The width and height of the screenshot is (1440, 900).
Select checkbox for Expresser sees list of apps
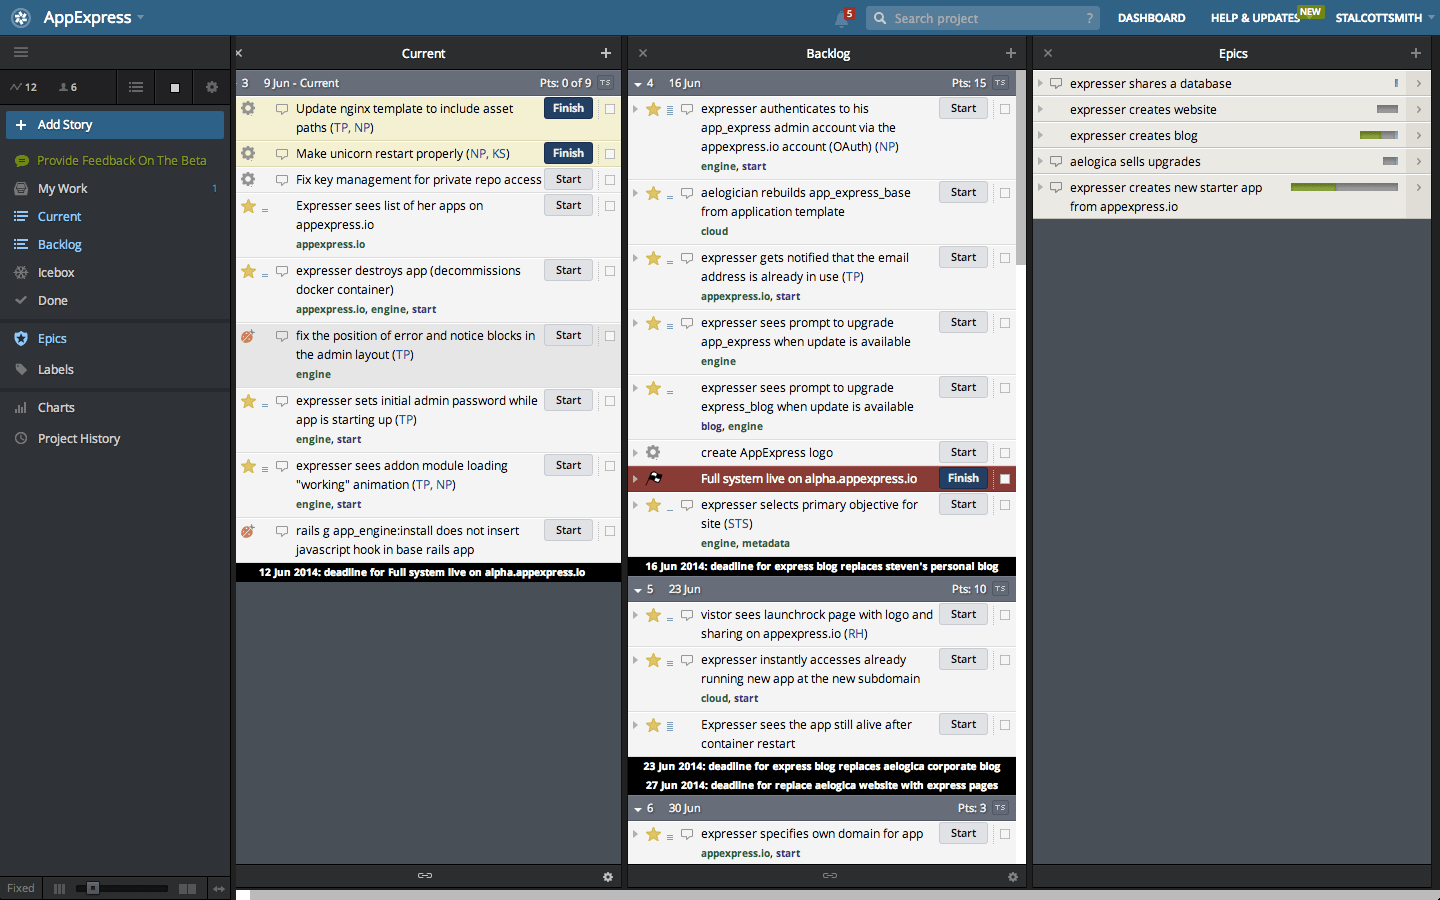(610, 206)
